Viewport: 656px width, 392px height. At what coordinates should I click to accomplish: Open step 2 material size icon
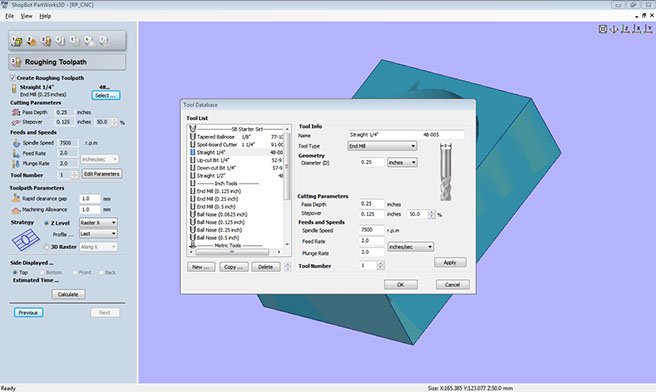pos(31,41)
